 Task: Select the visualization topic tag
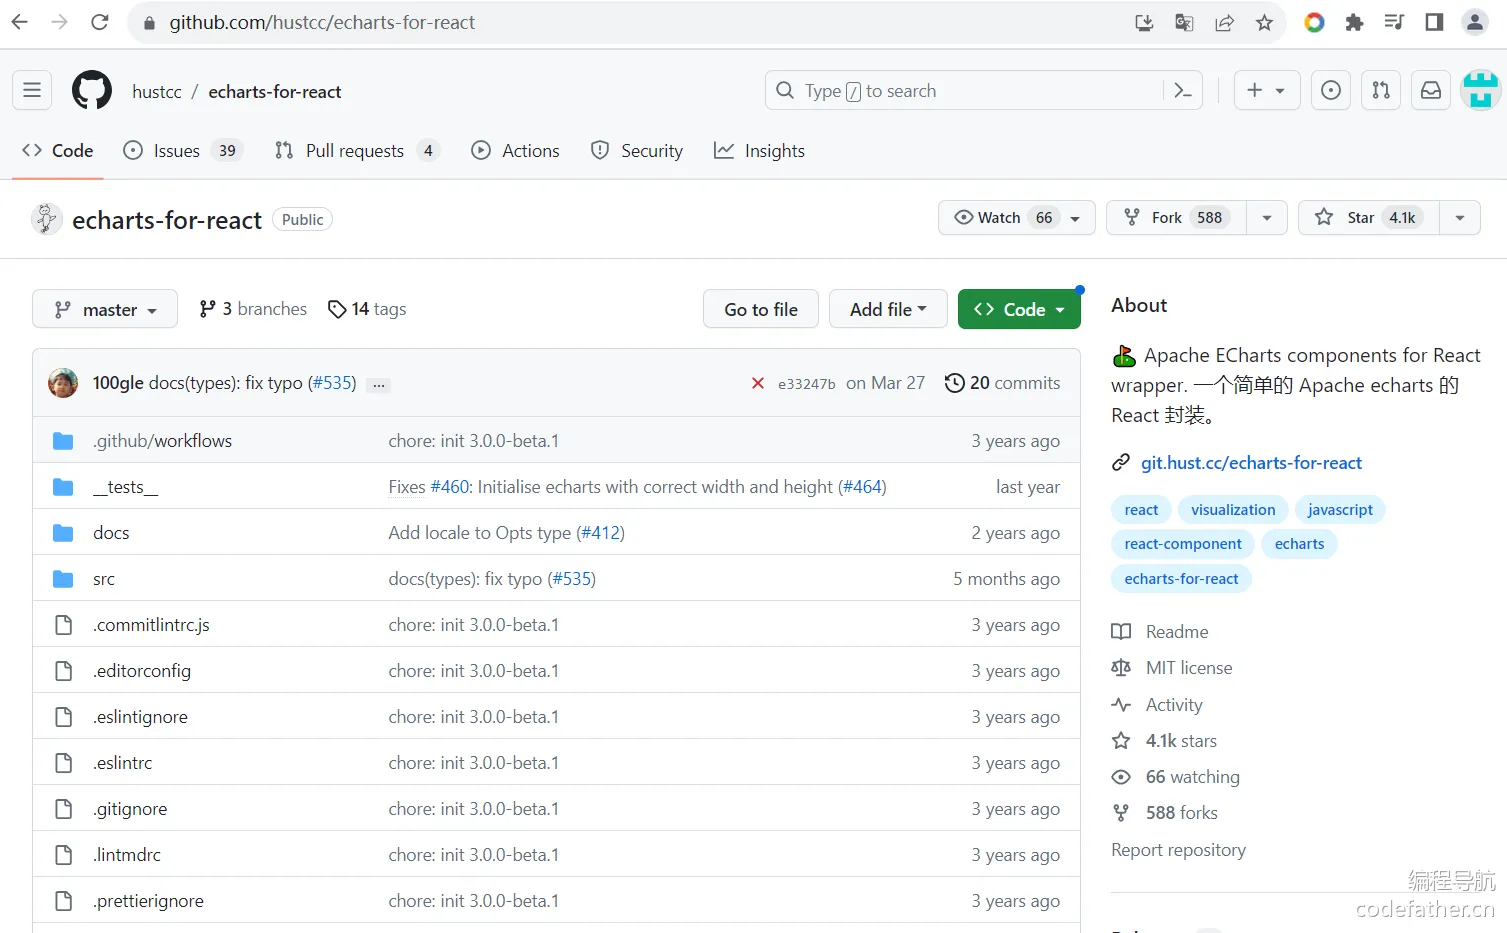pyautogui.click(x=1233, y=510)
